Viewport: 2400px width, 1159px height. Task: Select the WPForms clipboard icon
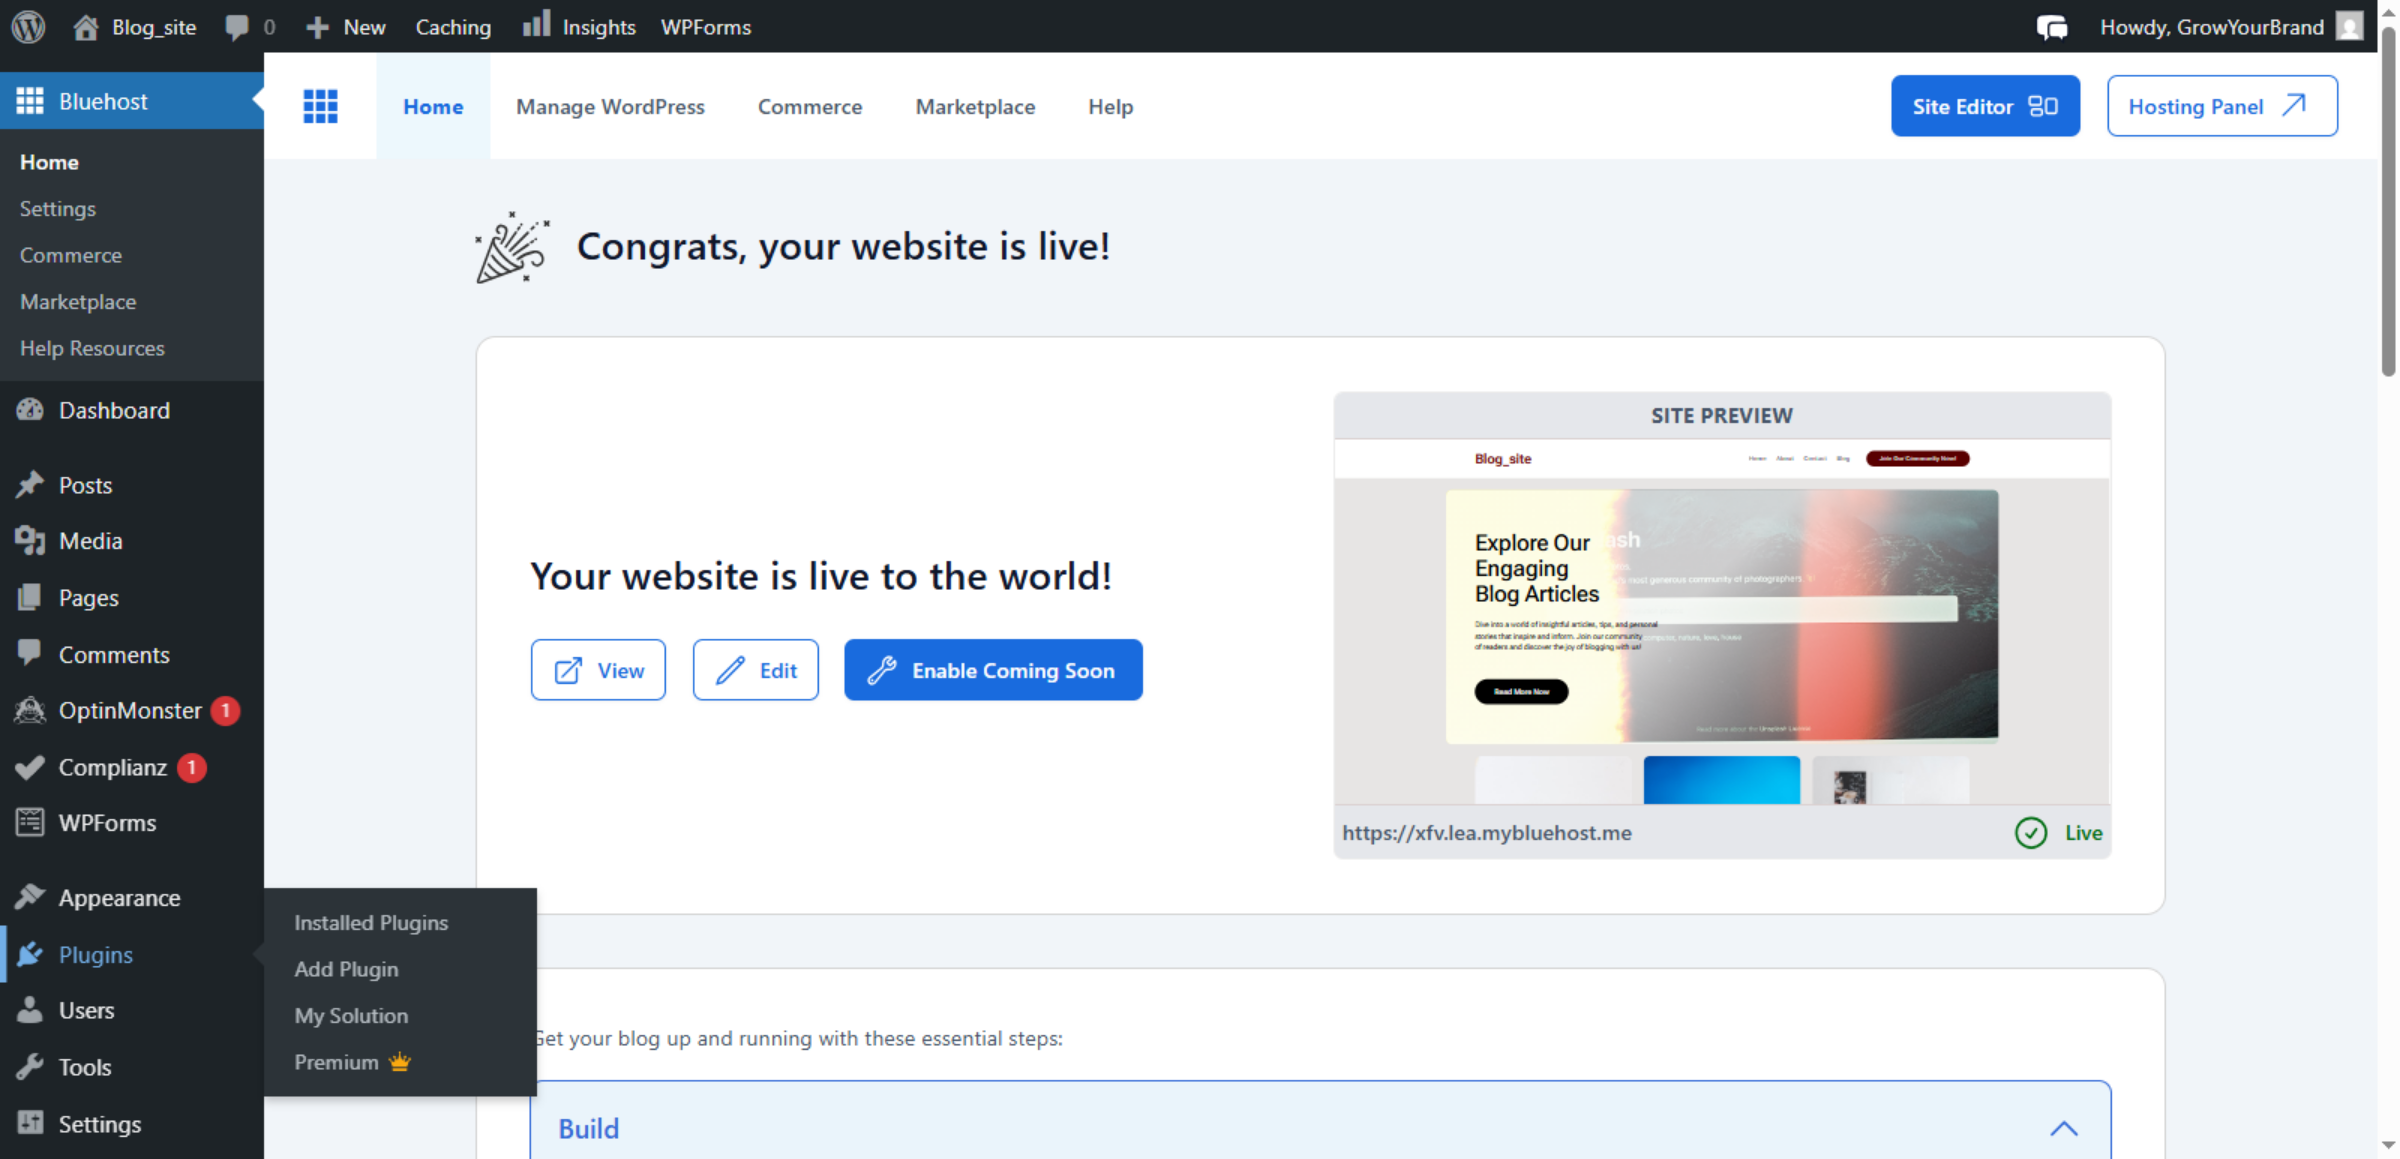30,822
